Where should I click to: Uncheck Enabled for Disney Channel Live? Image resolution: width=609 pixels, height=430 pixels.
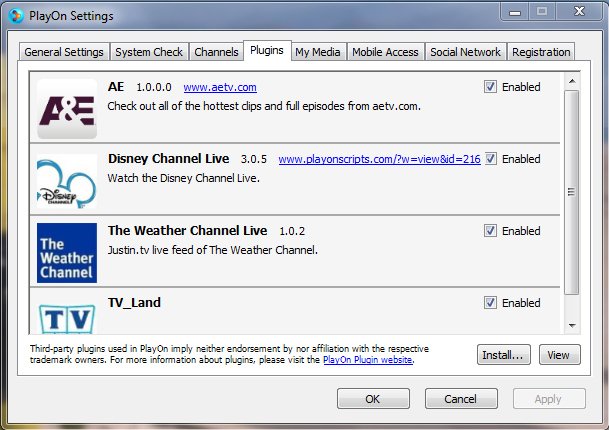click(x=491, y=158)
